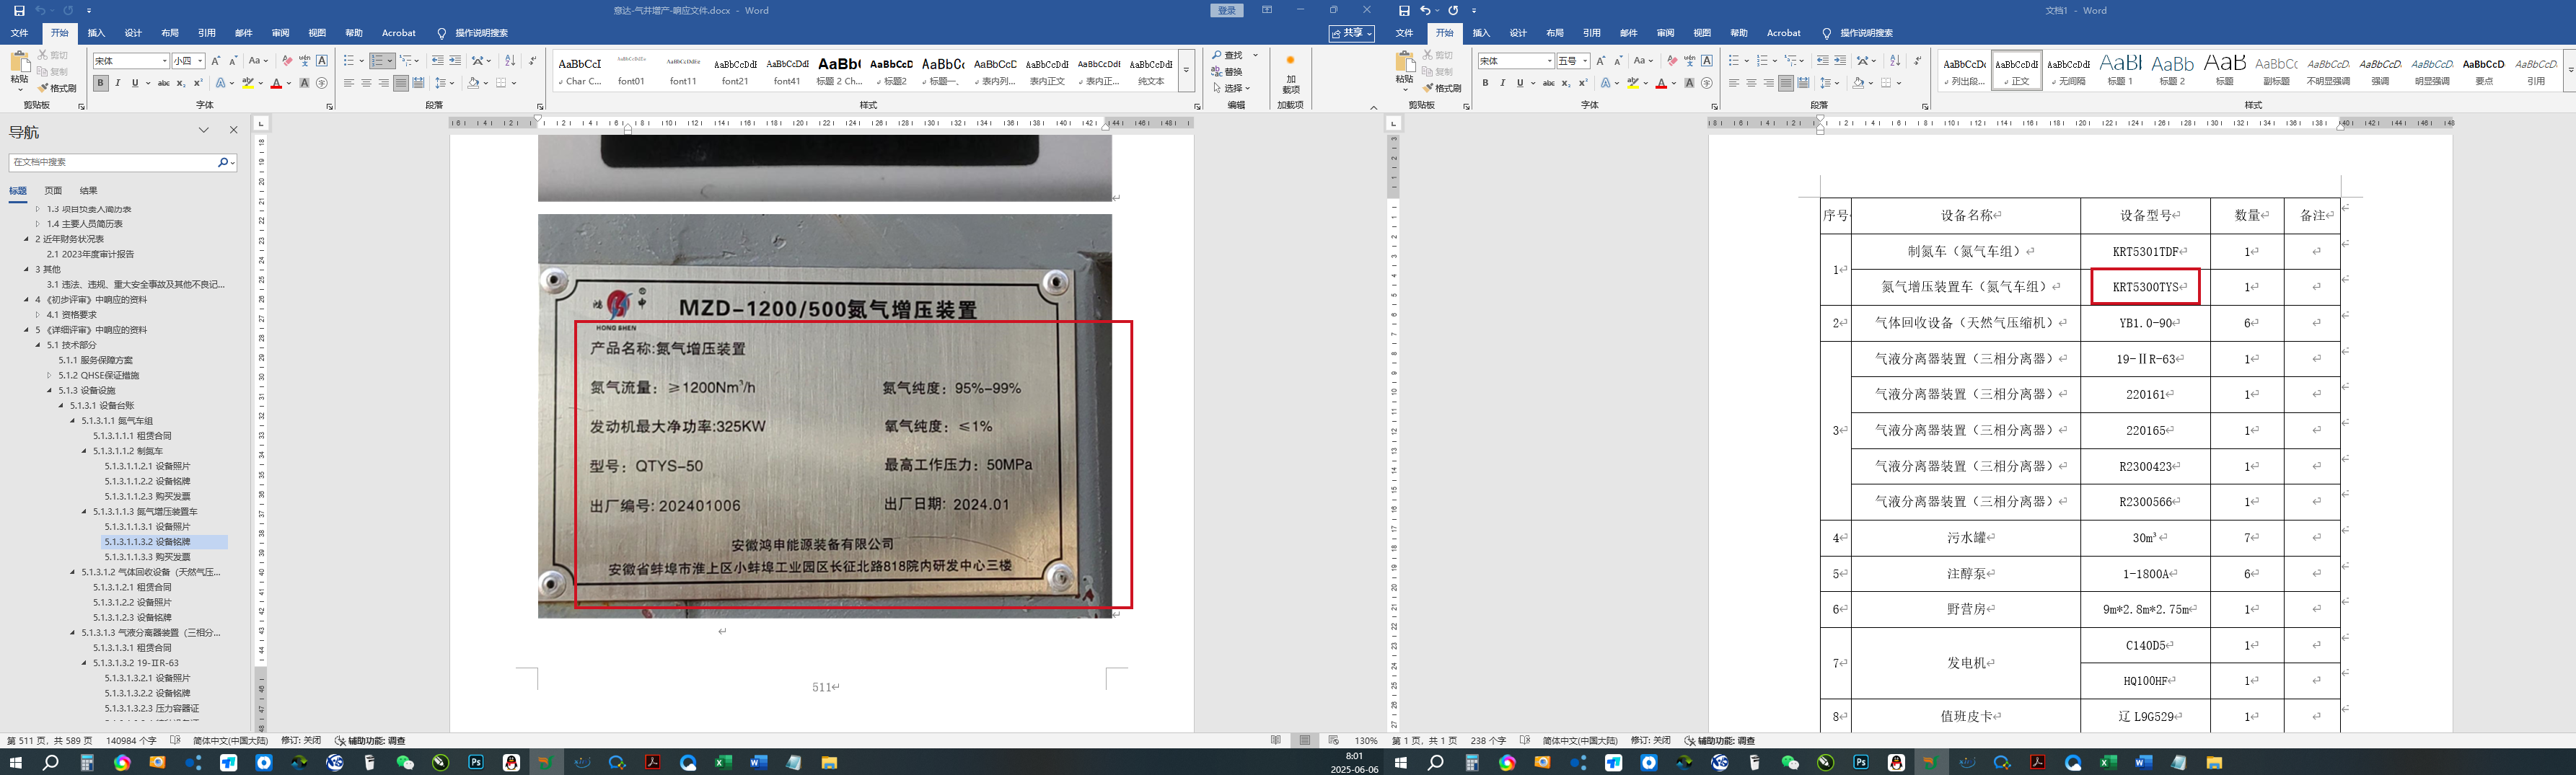Apply superscript in left Word window
Viewport: 2576px width, 775px height.
coord(198,83)
